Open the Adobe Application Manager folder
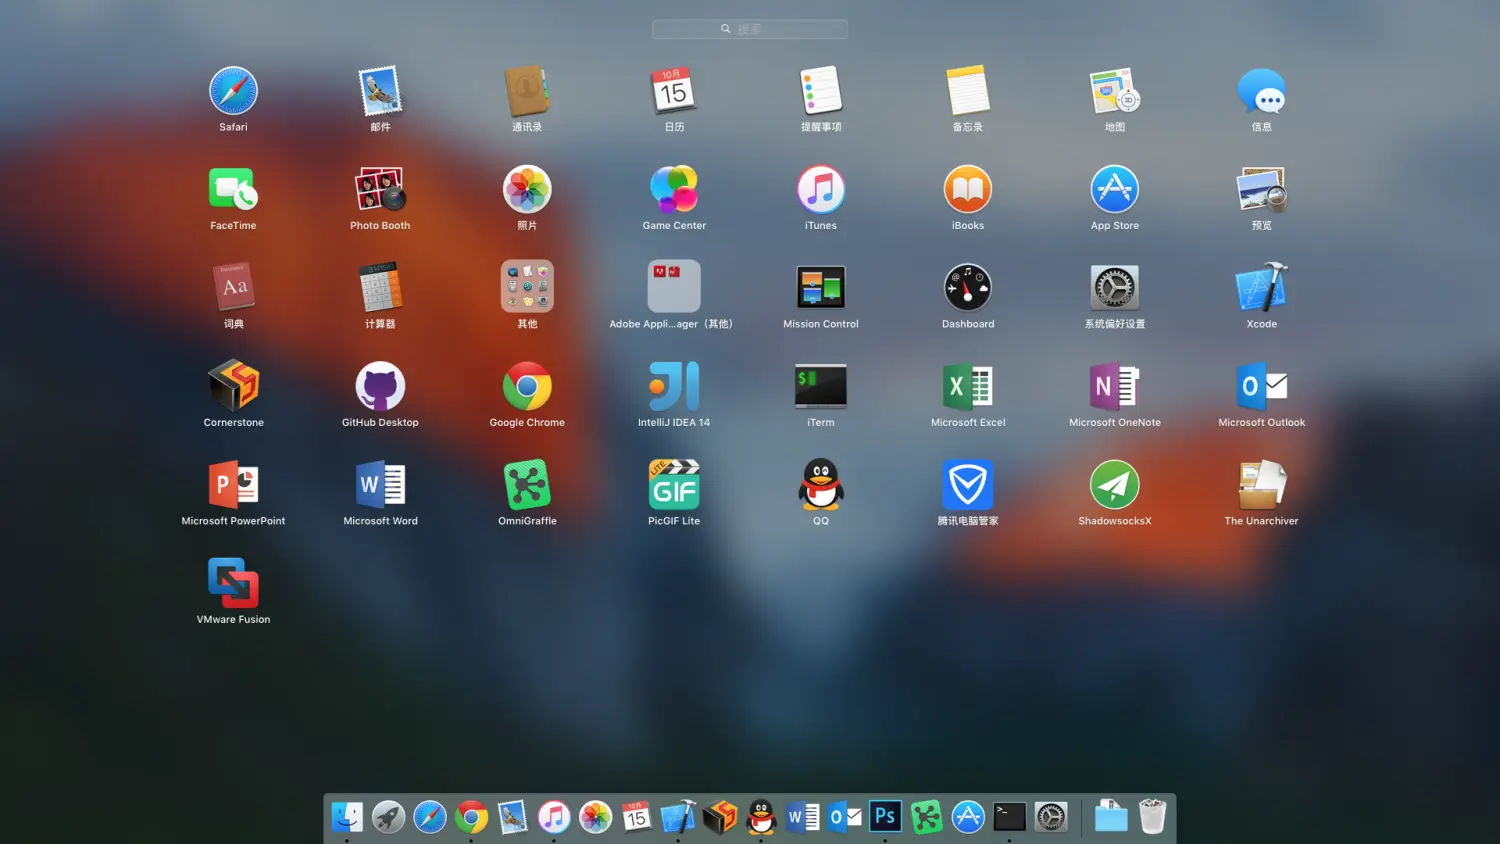Image resolution: width=1500 pixels, height=844 pixels. [674, 287]
